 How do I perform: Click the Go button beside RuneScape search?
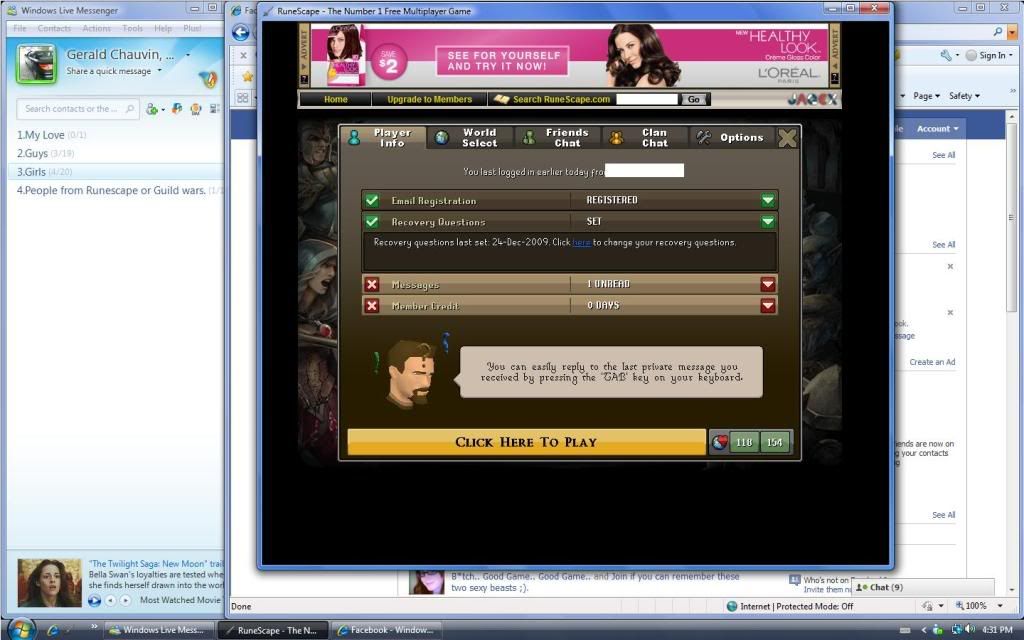(x=694, y=99)
